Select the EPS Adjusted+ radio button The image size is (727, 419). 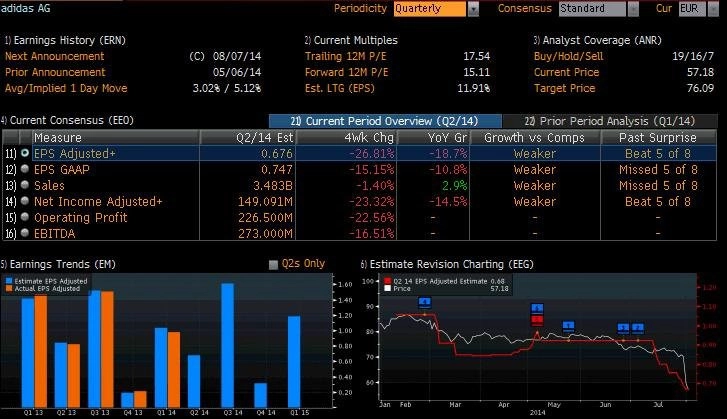pyautogui.click(x=25, y=152)
